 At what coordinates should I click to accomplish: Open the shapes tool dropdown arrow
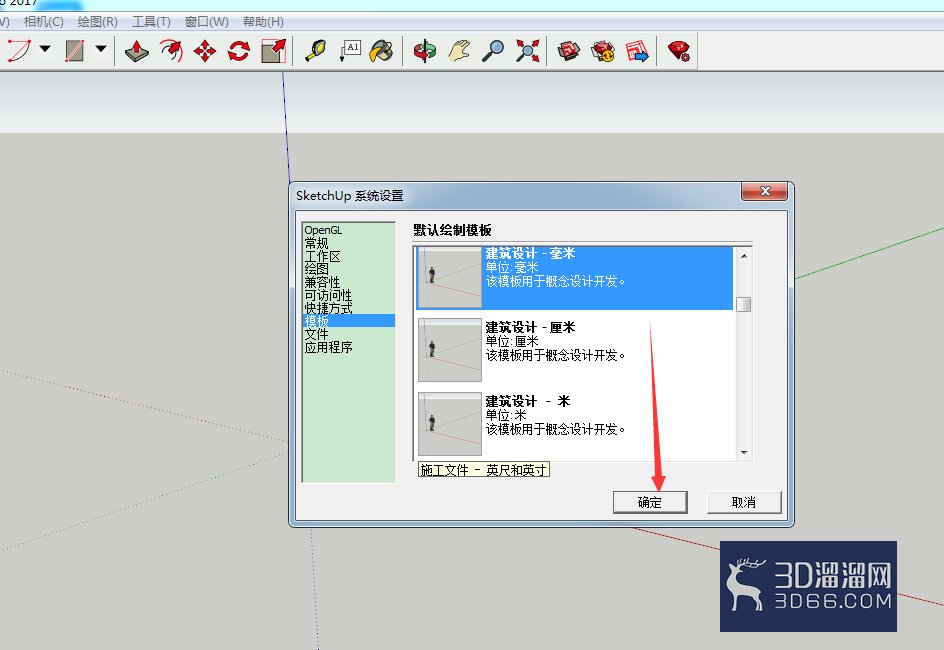(101, 49)
